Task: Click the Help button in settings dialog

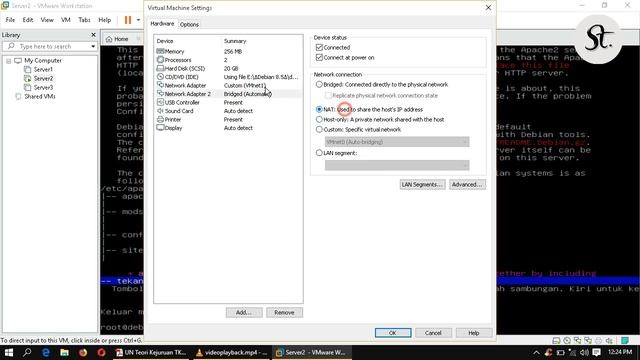Action: (x=473, y=333)
